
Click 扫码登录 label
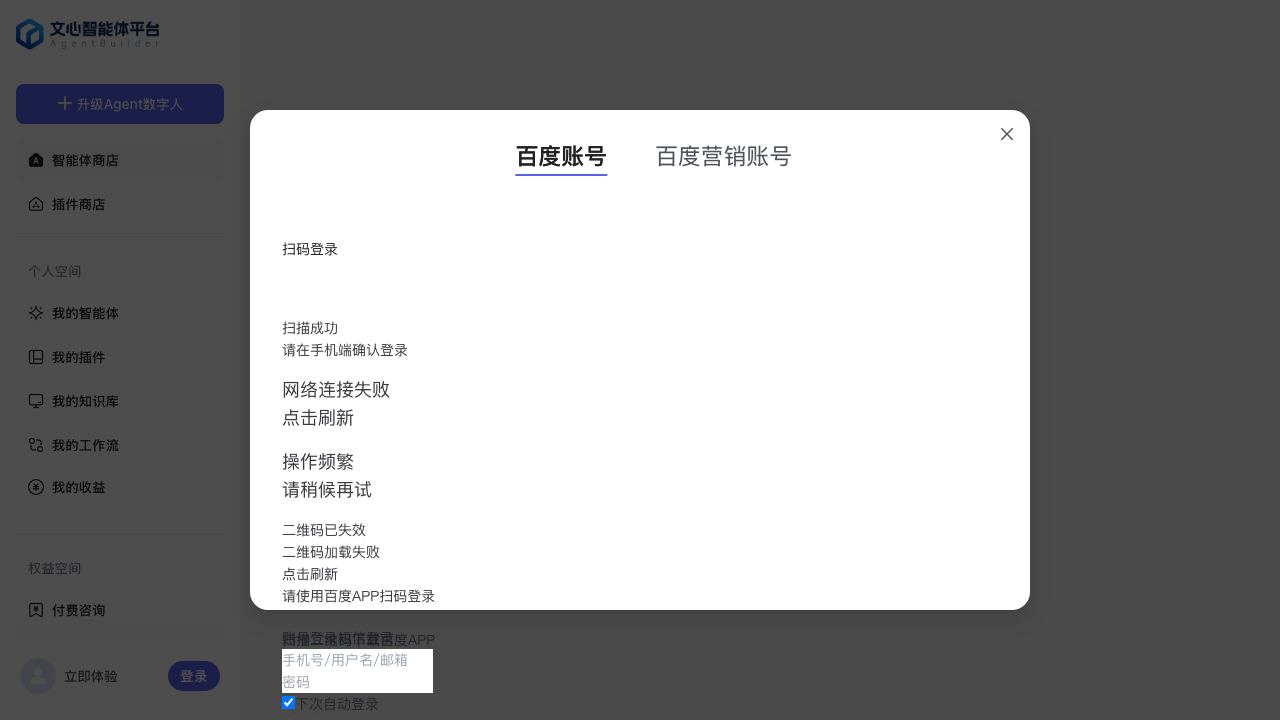point(310,249)
